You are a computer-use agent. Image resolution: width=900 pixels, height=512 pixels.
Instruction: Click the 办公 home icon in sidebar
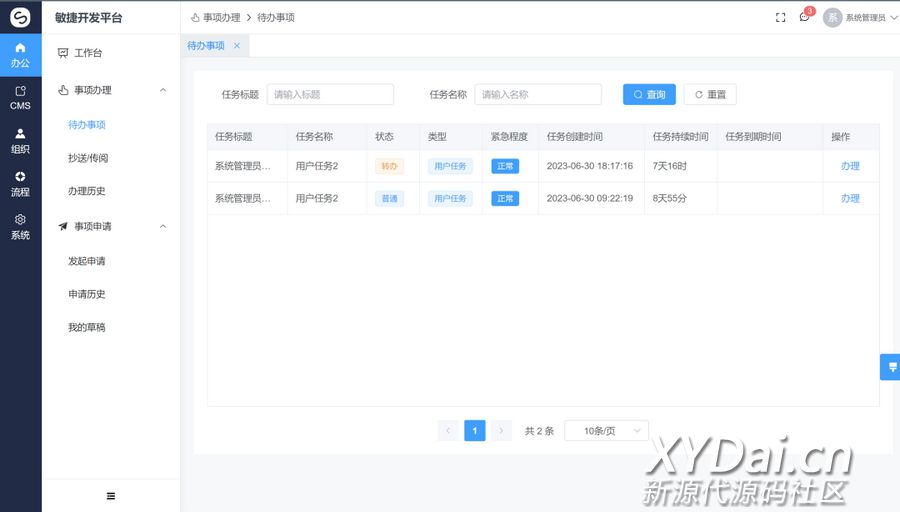pyautogui.click(x=20, y=54)
